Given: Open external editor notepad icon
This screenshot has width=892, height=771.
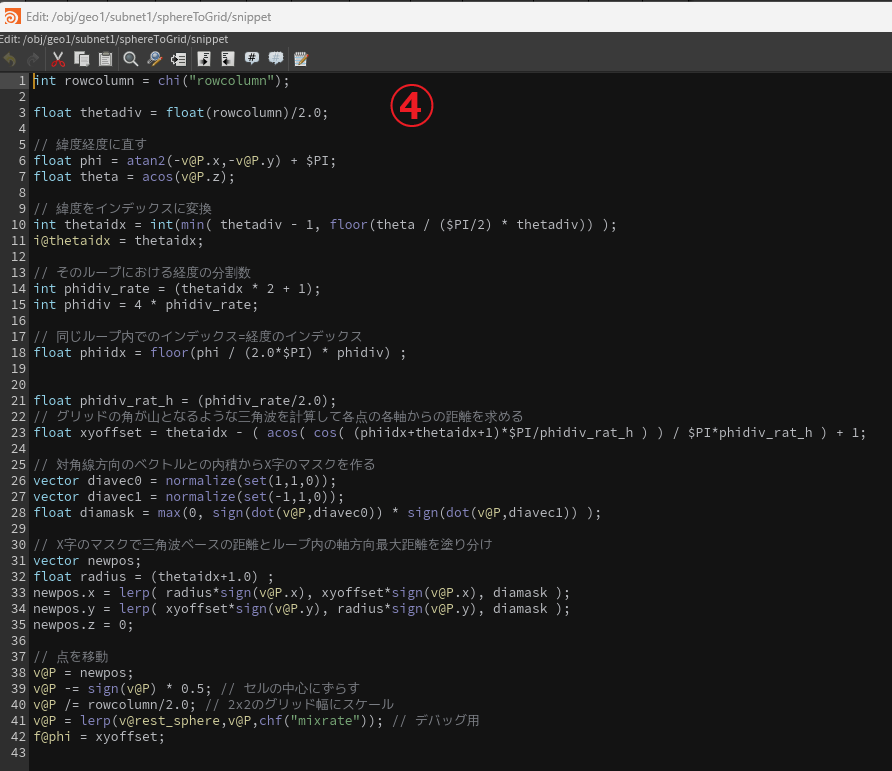Looking at the screenshot, I should tap(301, 59).
